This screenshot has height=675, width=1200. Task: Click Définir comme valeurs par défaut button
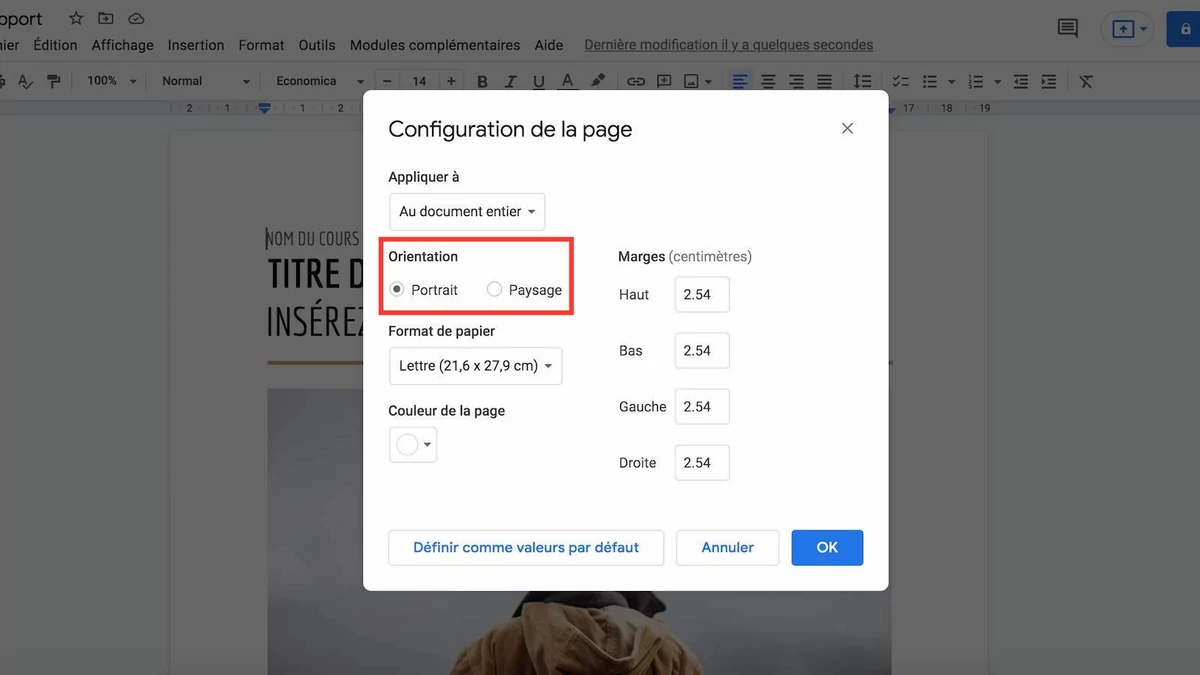coord(526,548)
